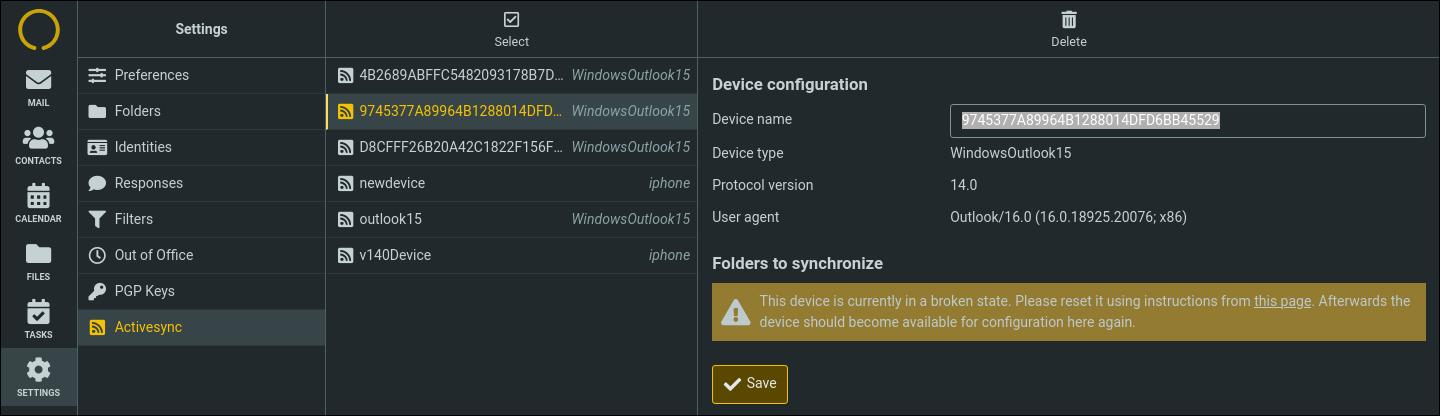Open the Contacts section
The height and width of the screenshot is (416, 1440).
click(38, 146)
